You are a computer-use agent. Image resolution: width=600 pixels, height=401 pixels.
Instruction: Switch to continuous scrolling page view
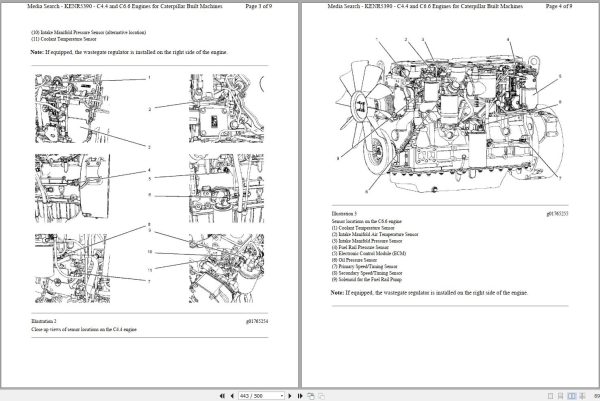561,396
